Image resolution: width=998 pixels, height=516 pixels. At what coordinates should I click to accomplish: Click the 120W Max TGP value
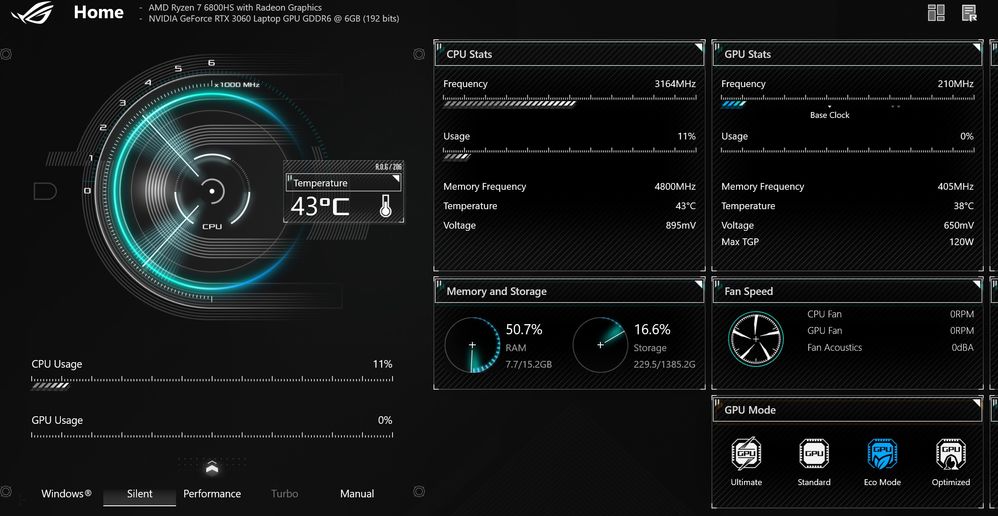pyautogui.click(x=961, y=242)
